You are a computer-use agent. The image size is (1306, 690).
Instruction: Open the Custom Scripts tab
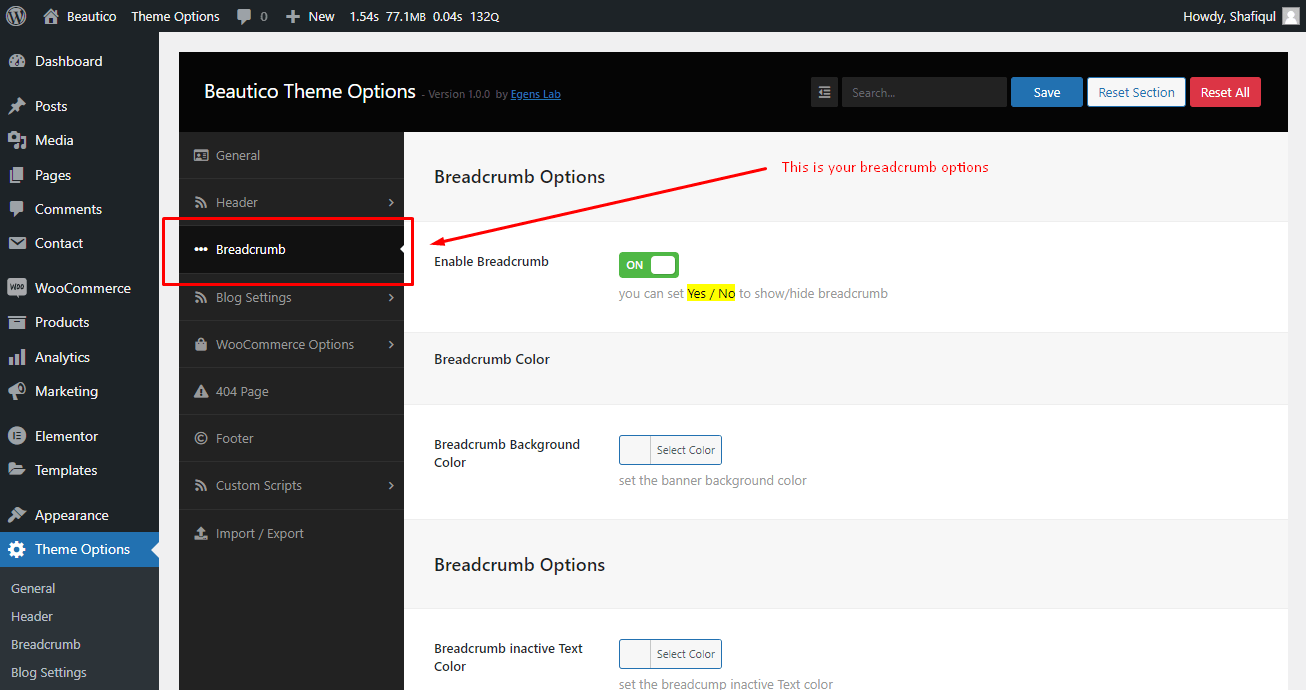pyautogui.click(x=291, y=485)
